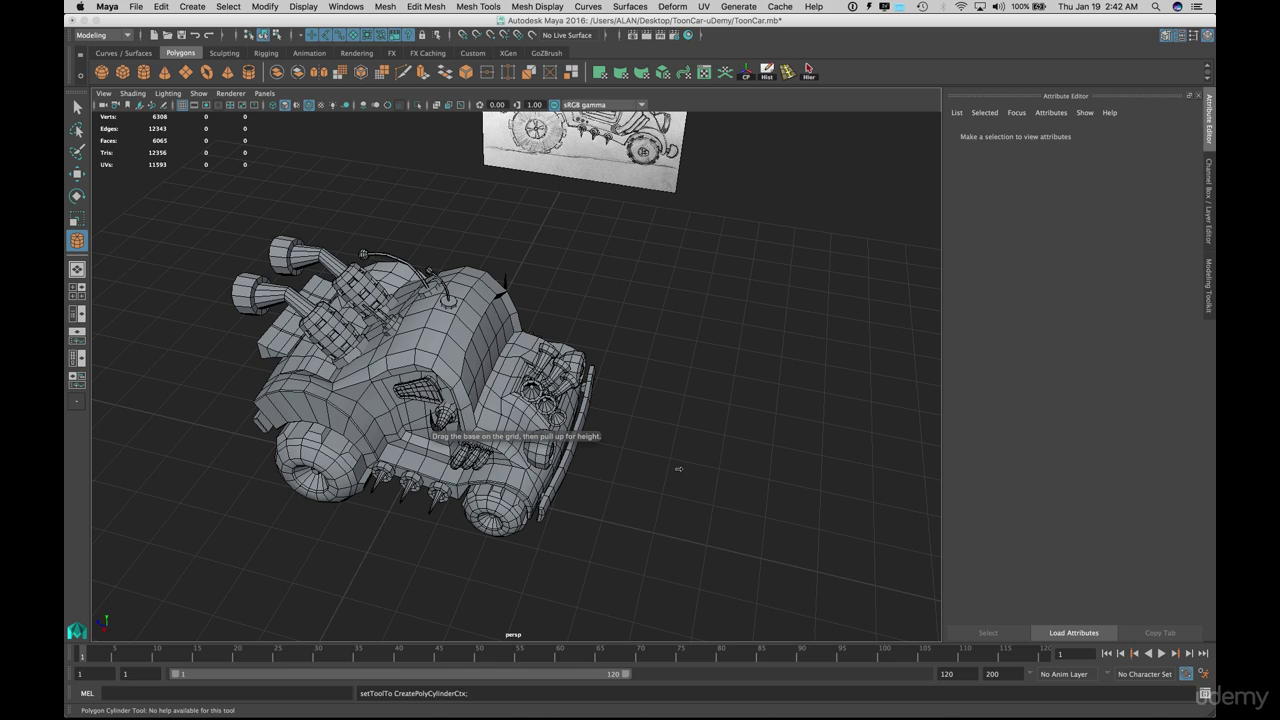Open the sRGB gamma view transform dropdown
The height and width of the screenshot is (720, 1280).
(604, 104)
